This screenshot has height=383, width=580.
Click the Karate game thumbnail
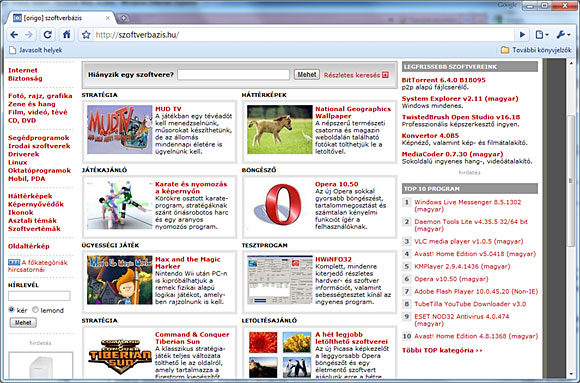tap(119, 205)
